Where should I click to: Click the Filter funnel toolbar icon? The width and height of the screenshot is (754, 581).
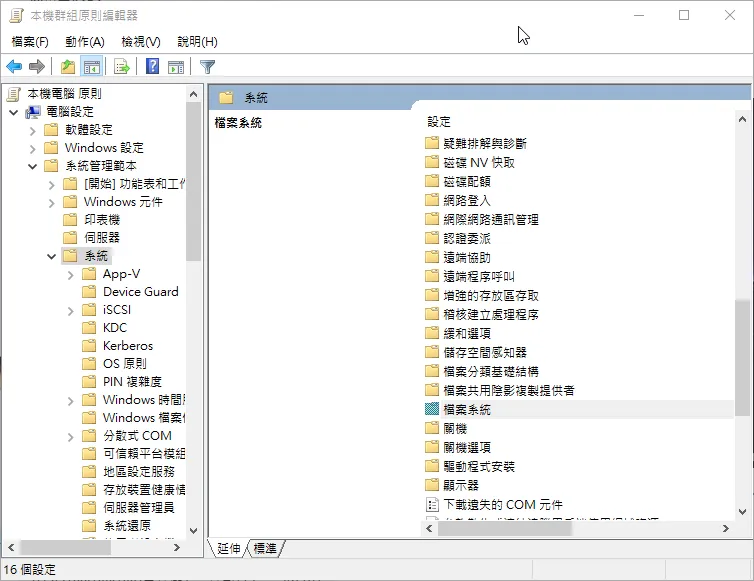(207, 66)
